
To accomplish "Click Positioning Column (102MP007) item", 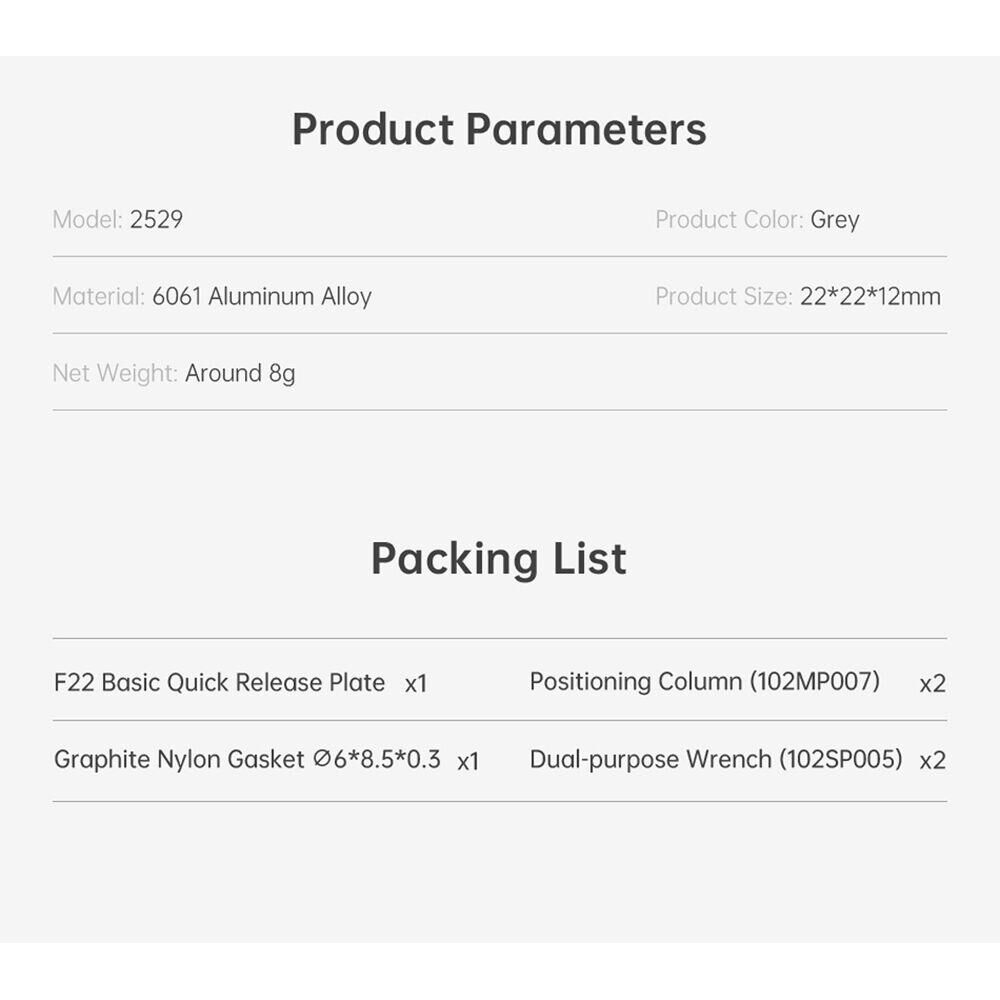I will click(705, 682).
